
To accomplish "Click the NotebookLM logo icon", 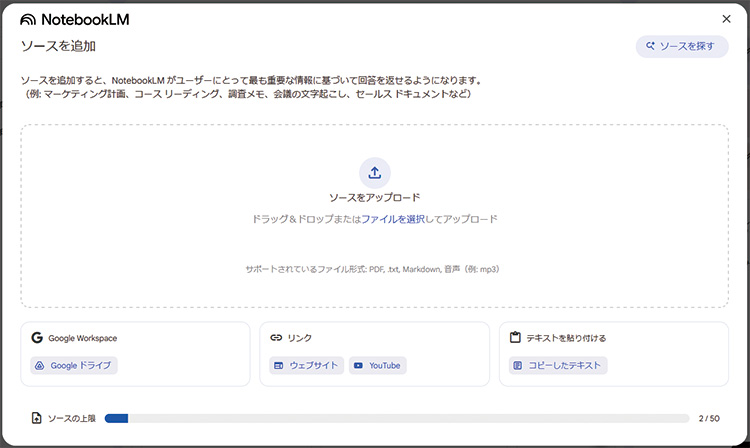I will (x=28, y=19).
